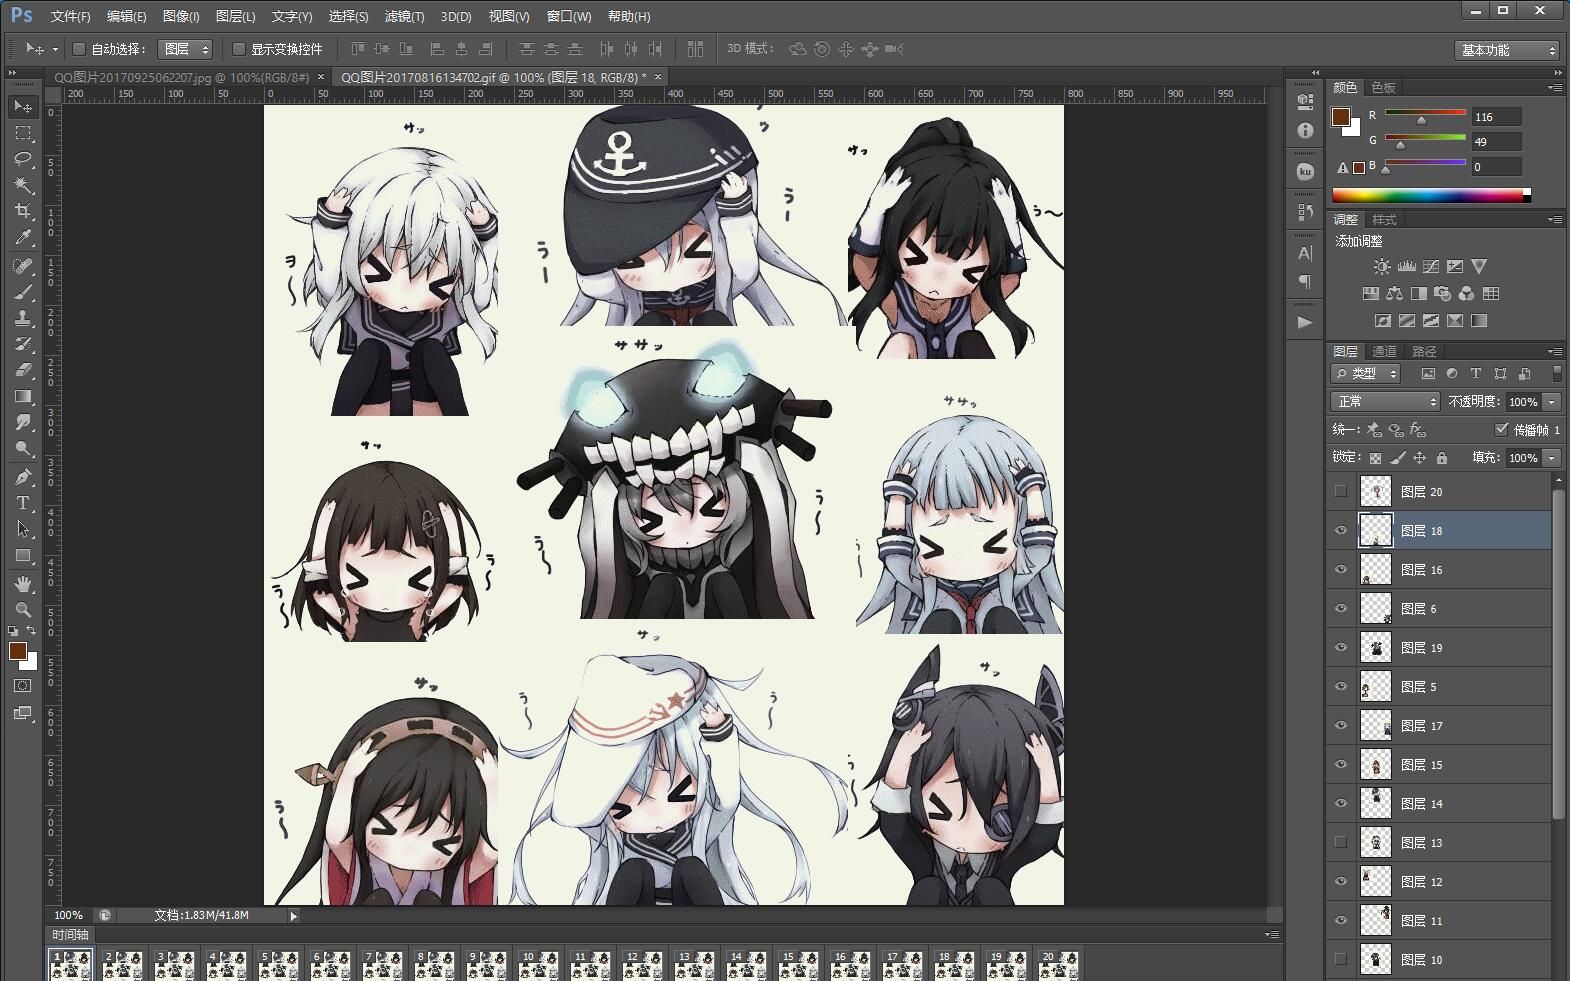The height and width of the screenshot is (981, 1570).
Task: Open the 图像(I) menu
Action: tap(180, 16)
